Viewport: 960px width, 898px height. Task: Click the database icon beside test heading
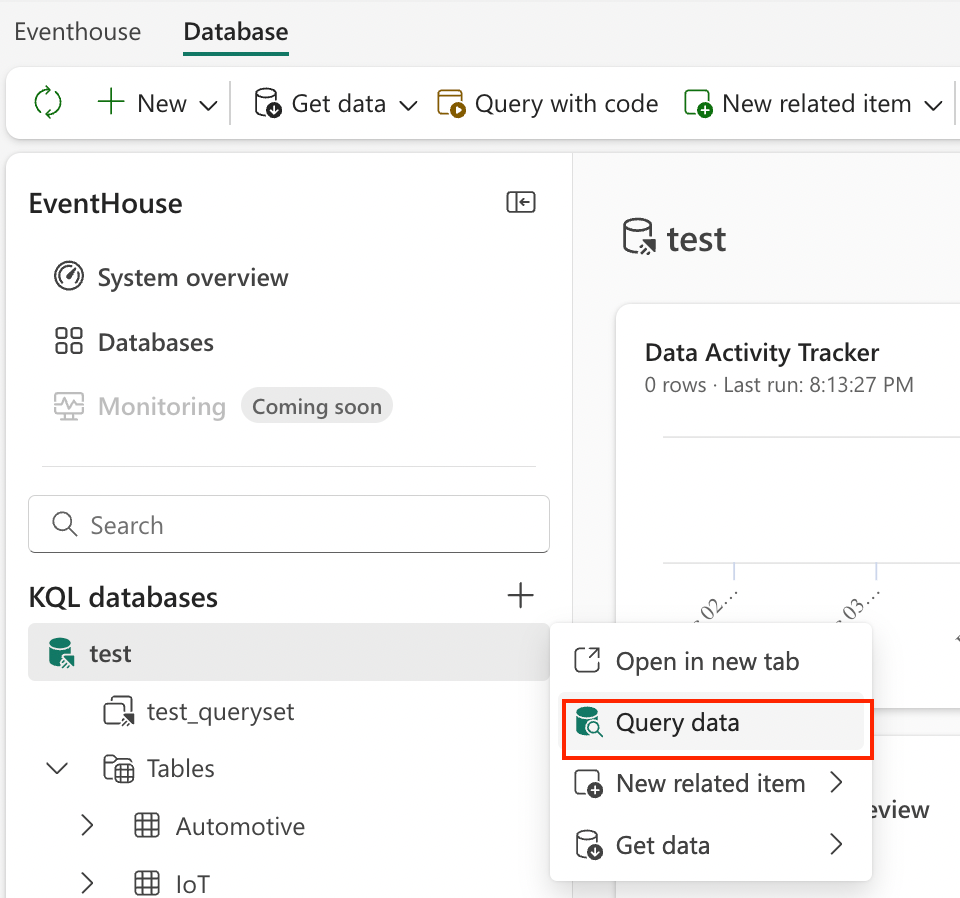[639, 237]
